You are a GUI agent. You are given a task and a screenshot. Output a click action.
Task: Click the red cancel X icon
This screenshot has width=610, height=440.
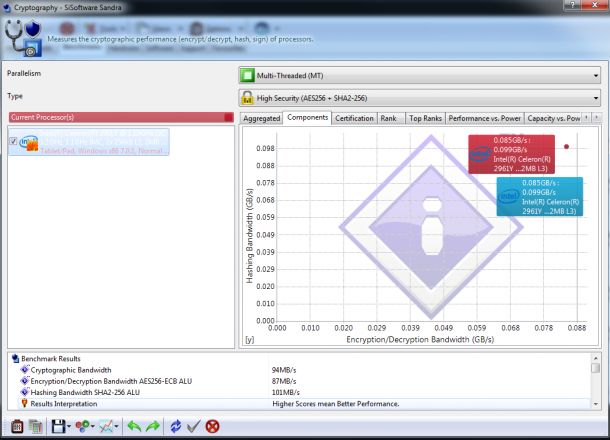pyautogui.click(x=212, y=426)
